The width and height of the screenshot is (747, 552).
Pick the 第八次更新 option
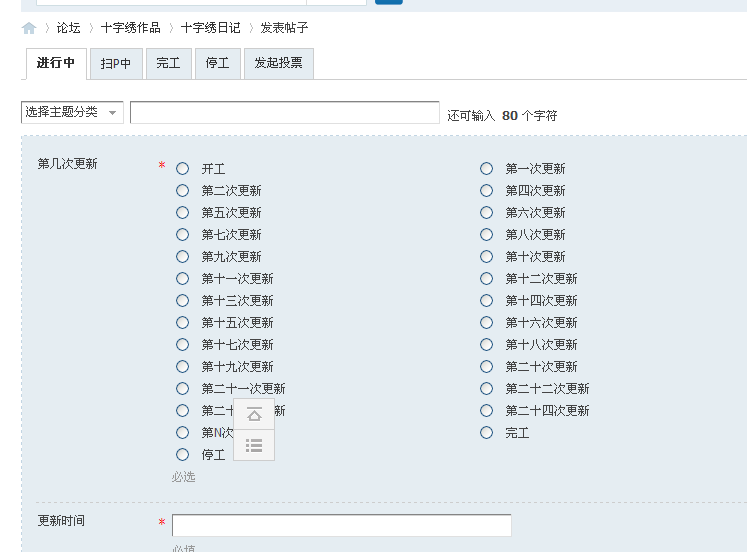coord(486,234)
